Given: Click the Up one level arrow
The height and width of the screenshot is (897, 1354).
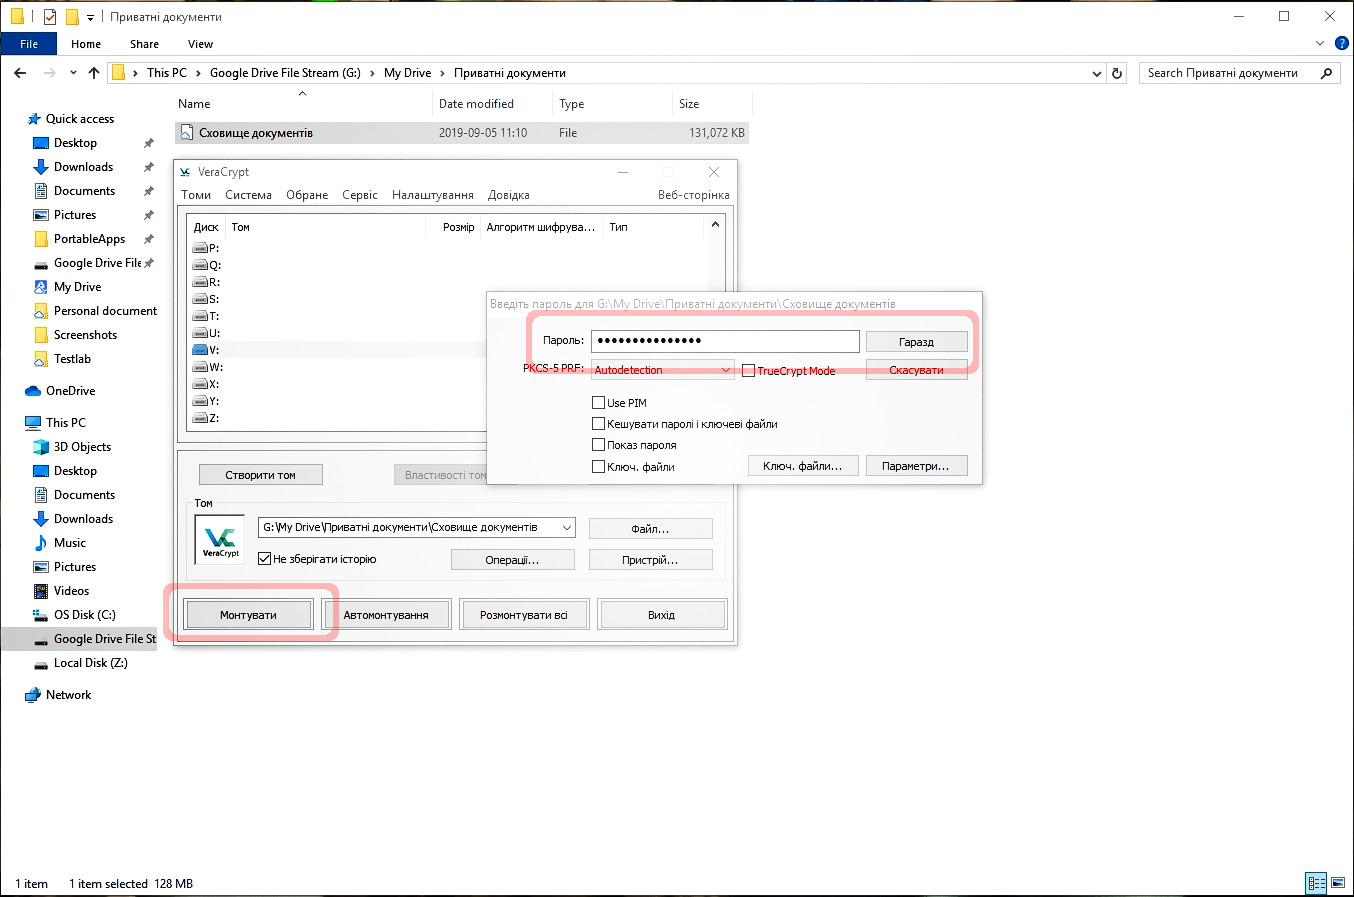Looking at the screenshot, I should pos(94,73).
